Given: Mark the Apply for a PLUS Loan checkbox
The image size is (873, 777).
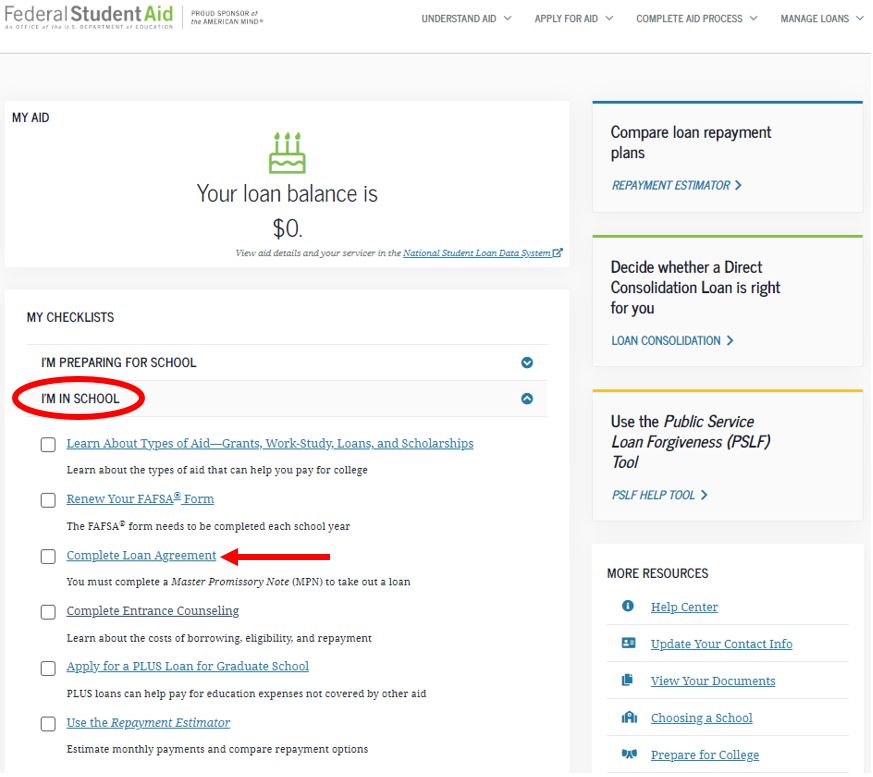Looking at the screenshot, I should (48, 668).
